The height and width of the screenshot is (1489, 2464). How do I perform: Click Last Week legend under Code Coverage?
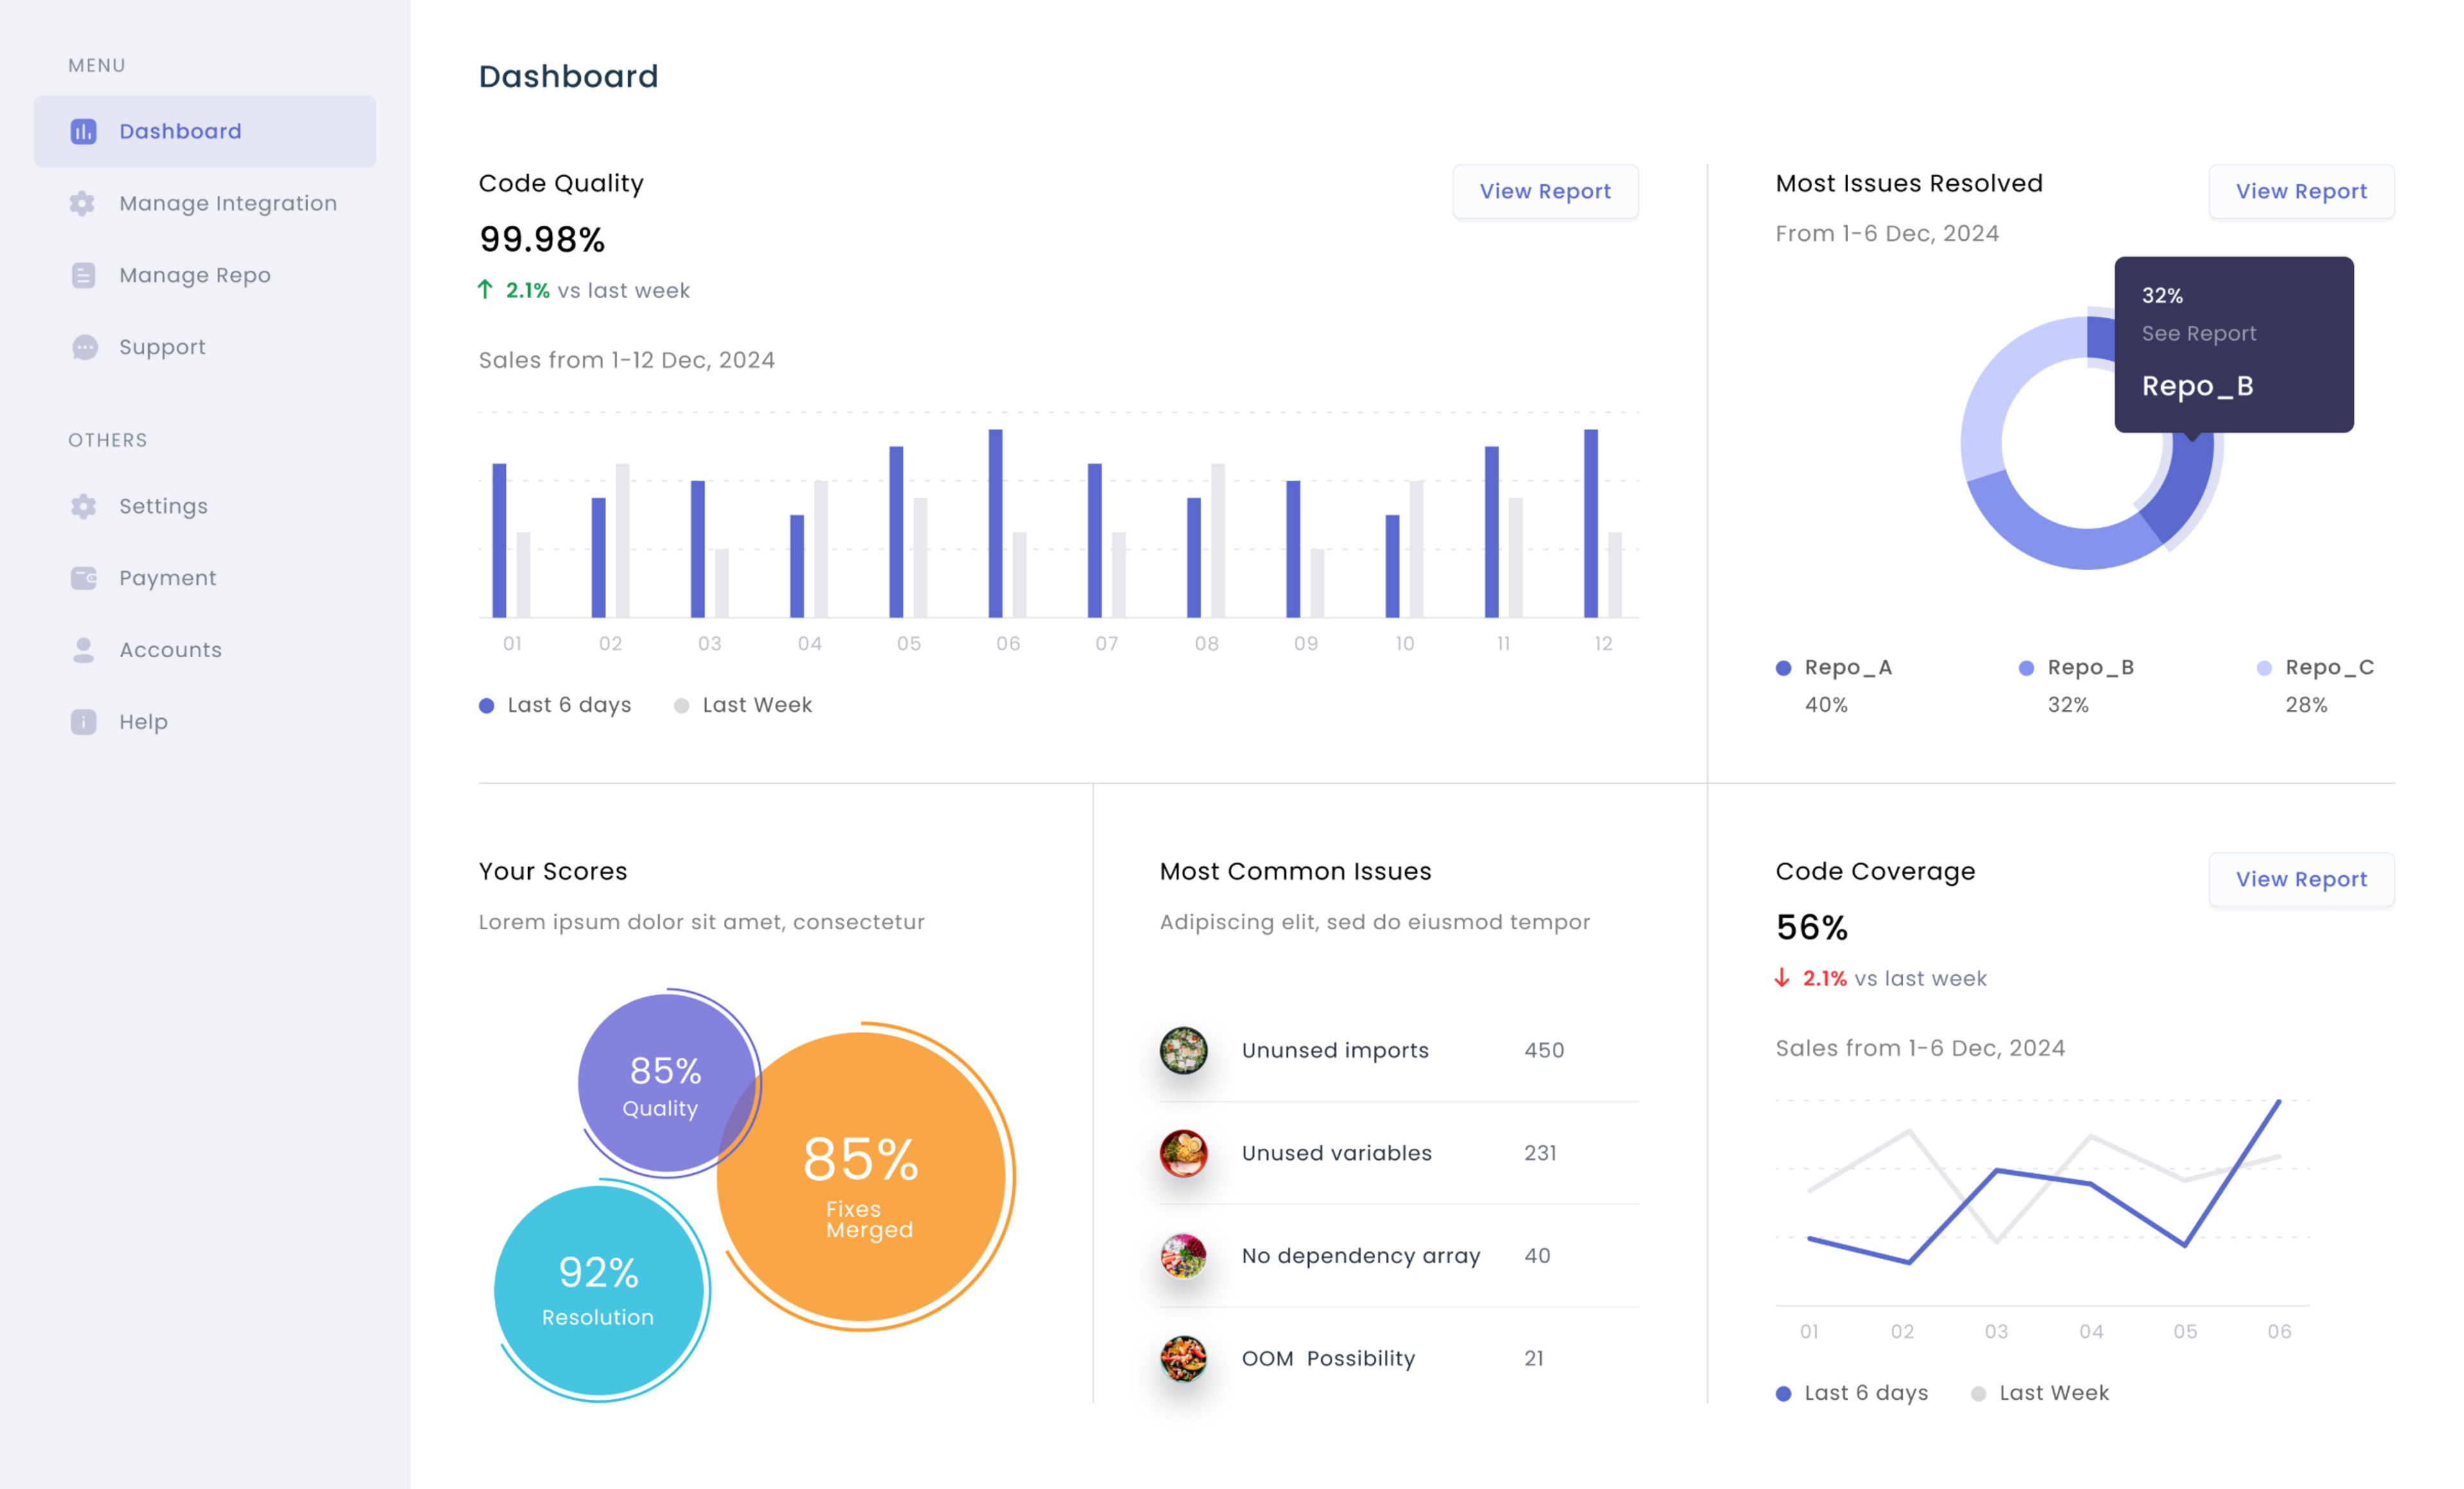click(2039, 1393)
